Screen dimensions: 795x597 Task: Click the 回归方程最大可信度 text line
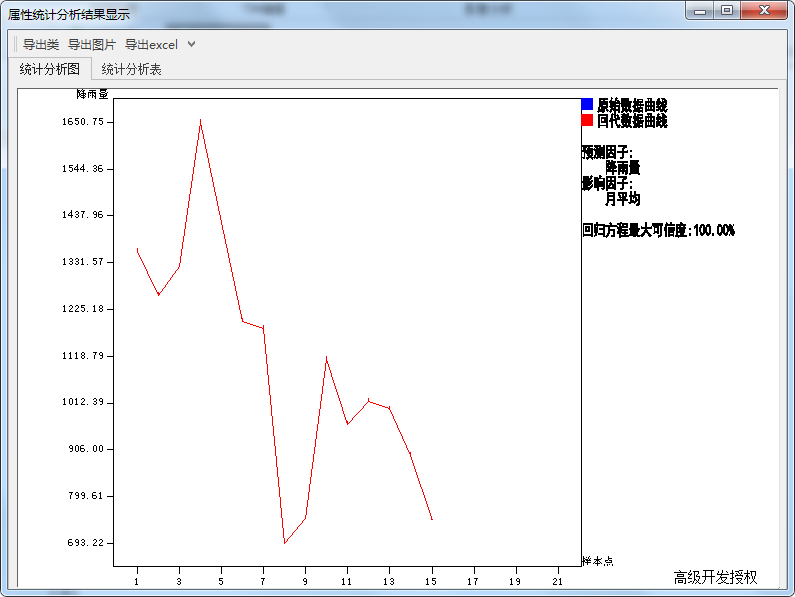658,230
